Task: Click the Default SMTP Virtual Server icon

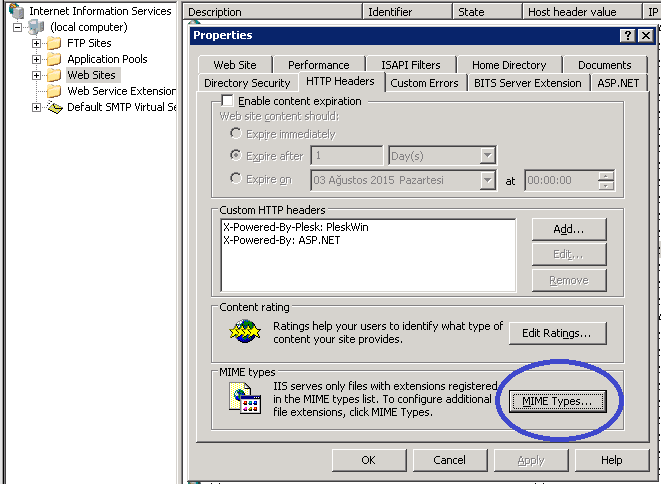Action: 54,107
